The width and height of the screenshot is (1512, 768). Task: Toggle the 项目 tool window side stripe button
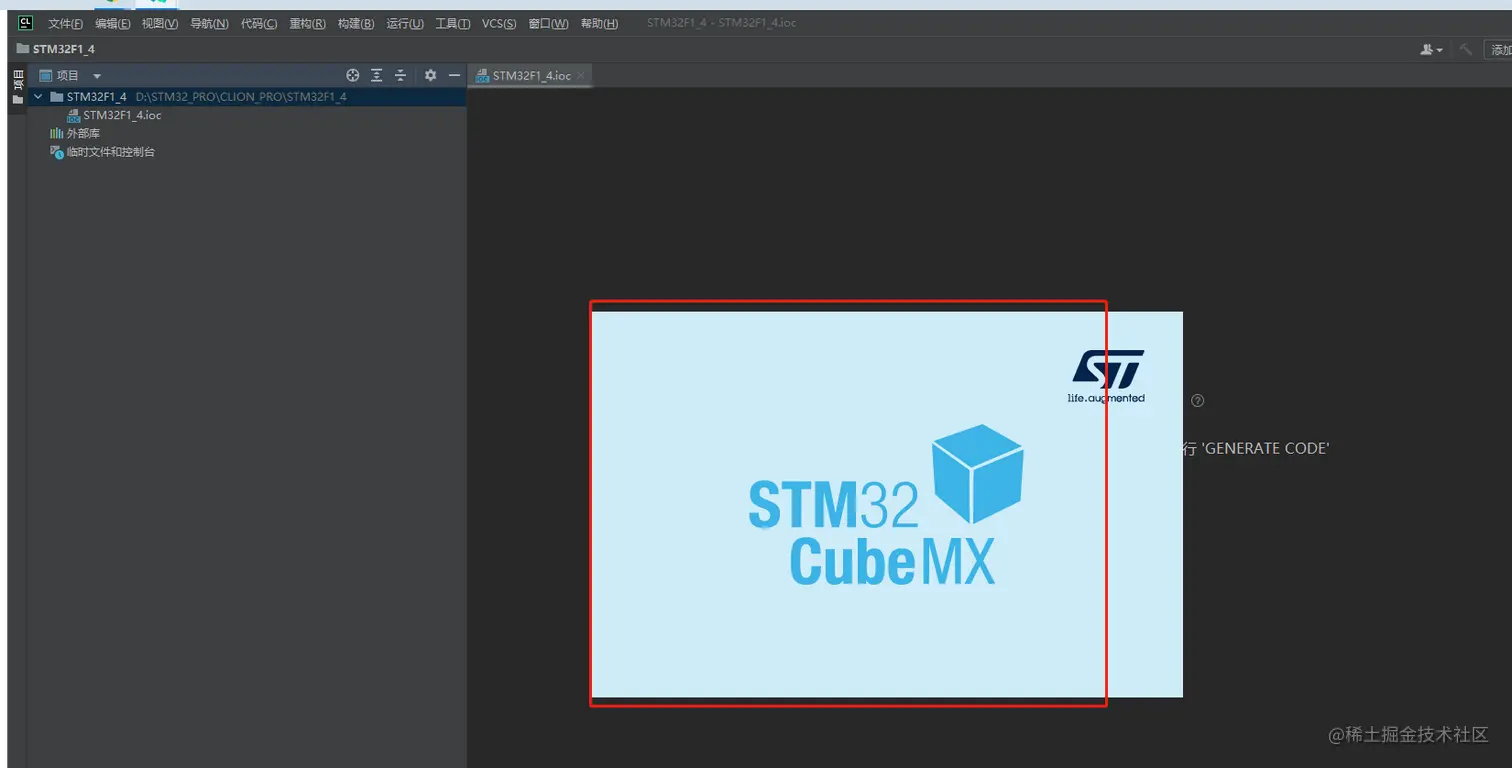coord(17,86)
